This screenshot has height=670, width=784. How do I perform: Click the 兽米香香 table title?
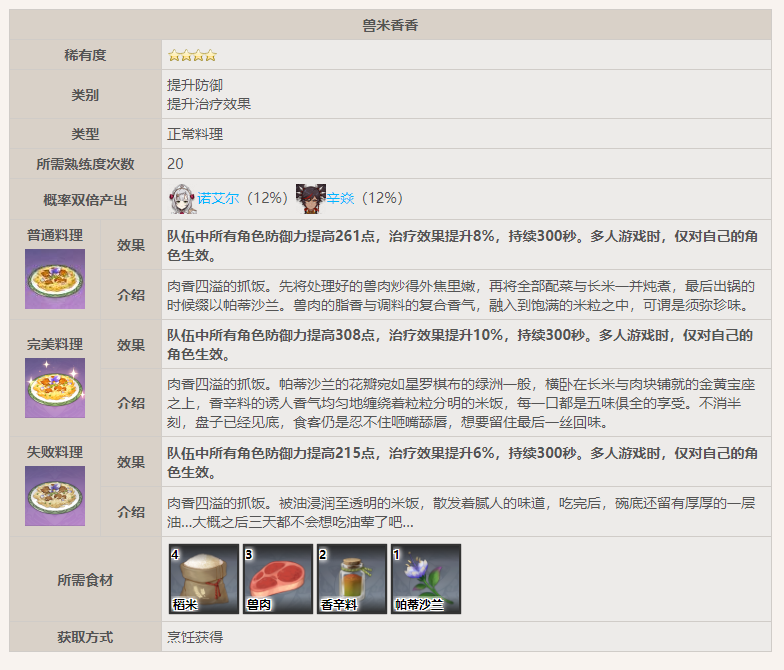pos(390,25)
